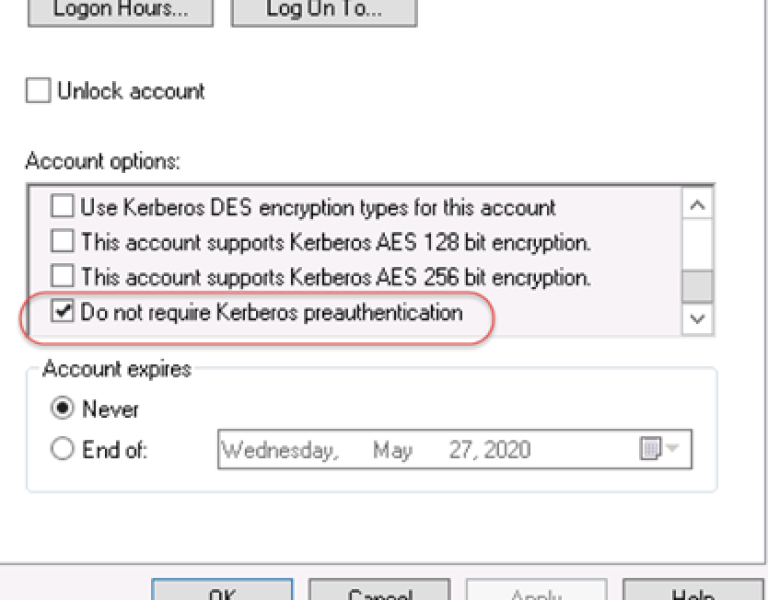The image size is (768, 600).
Task: Open Help from the dialog
Action: click(692, 591)
